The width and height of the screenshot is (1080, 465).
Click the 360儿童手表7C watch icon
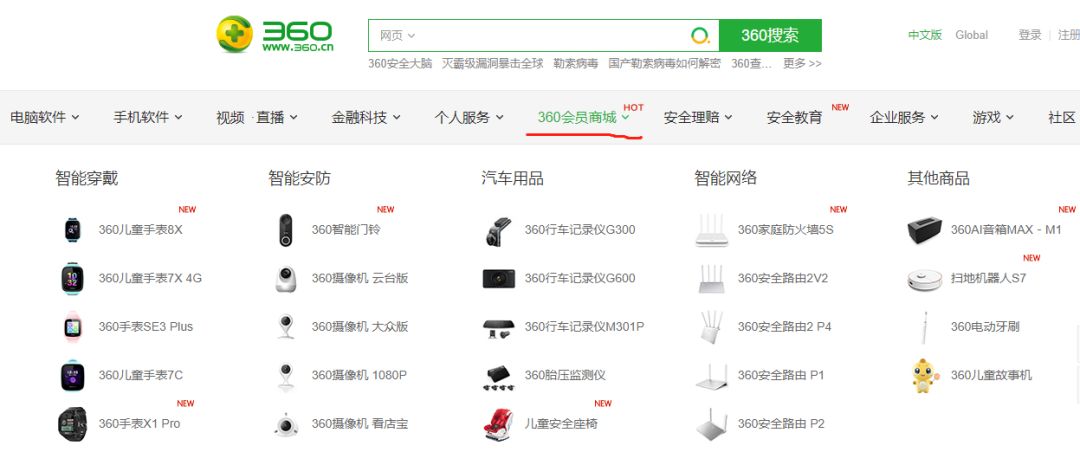pos(72,375)
